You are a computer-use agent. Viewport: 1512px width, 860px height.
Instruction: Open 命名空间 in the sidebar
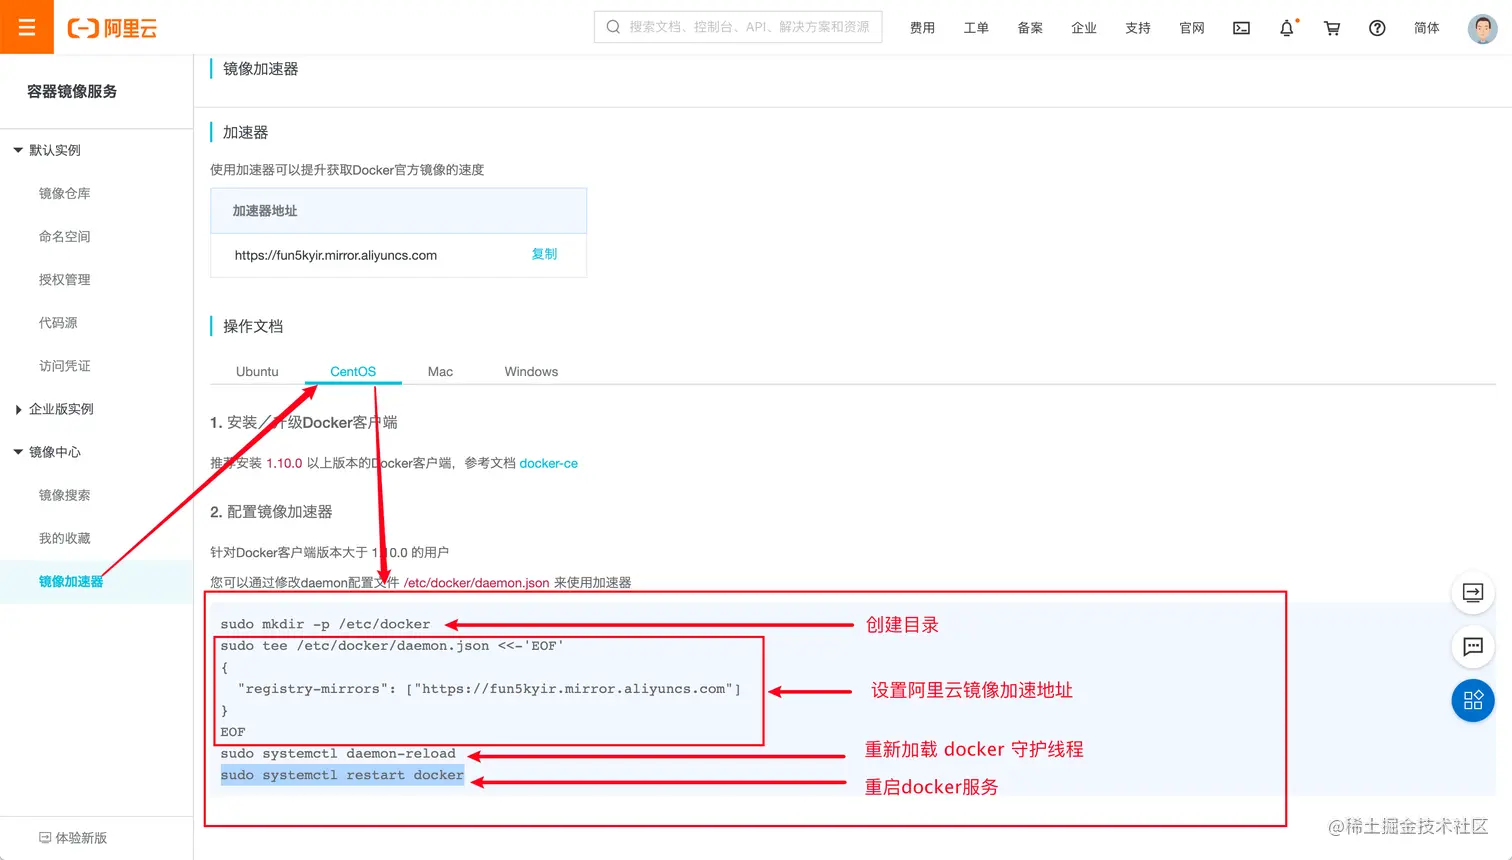[65, 236]
